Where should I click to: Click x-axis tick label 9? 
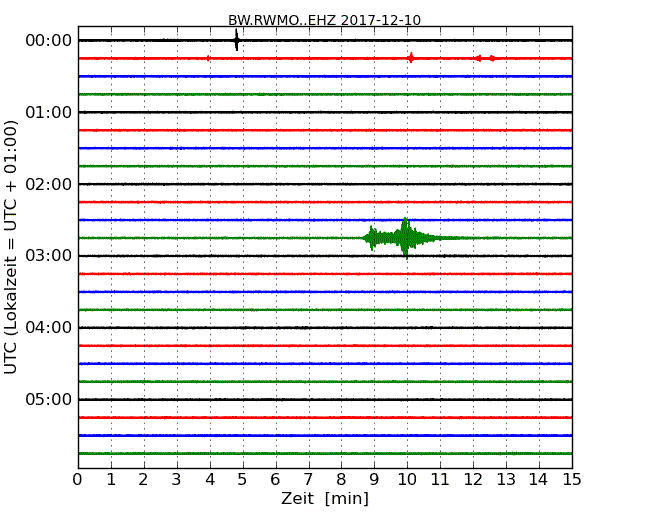[374, 480]
